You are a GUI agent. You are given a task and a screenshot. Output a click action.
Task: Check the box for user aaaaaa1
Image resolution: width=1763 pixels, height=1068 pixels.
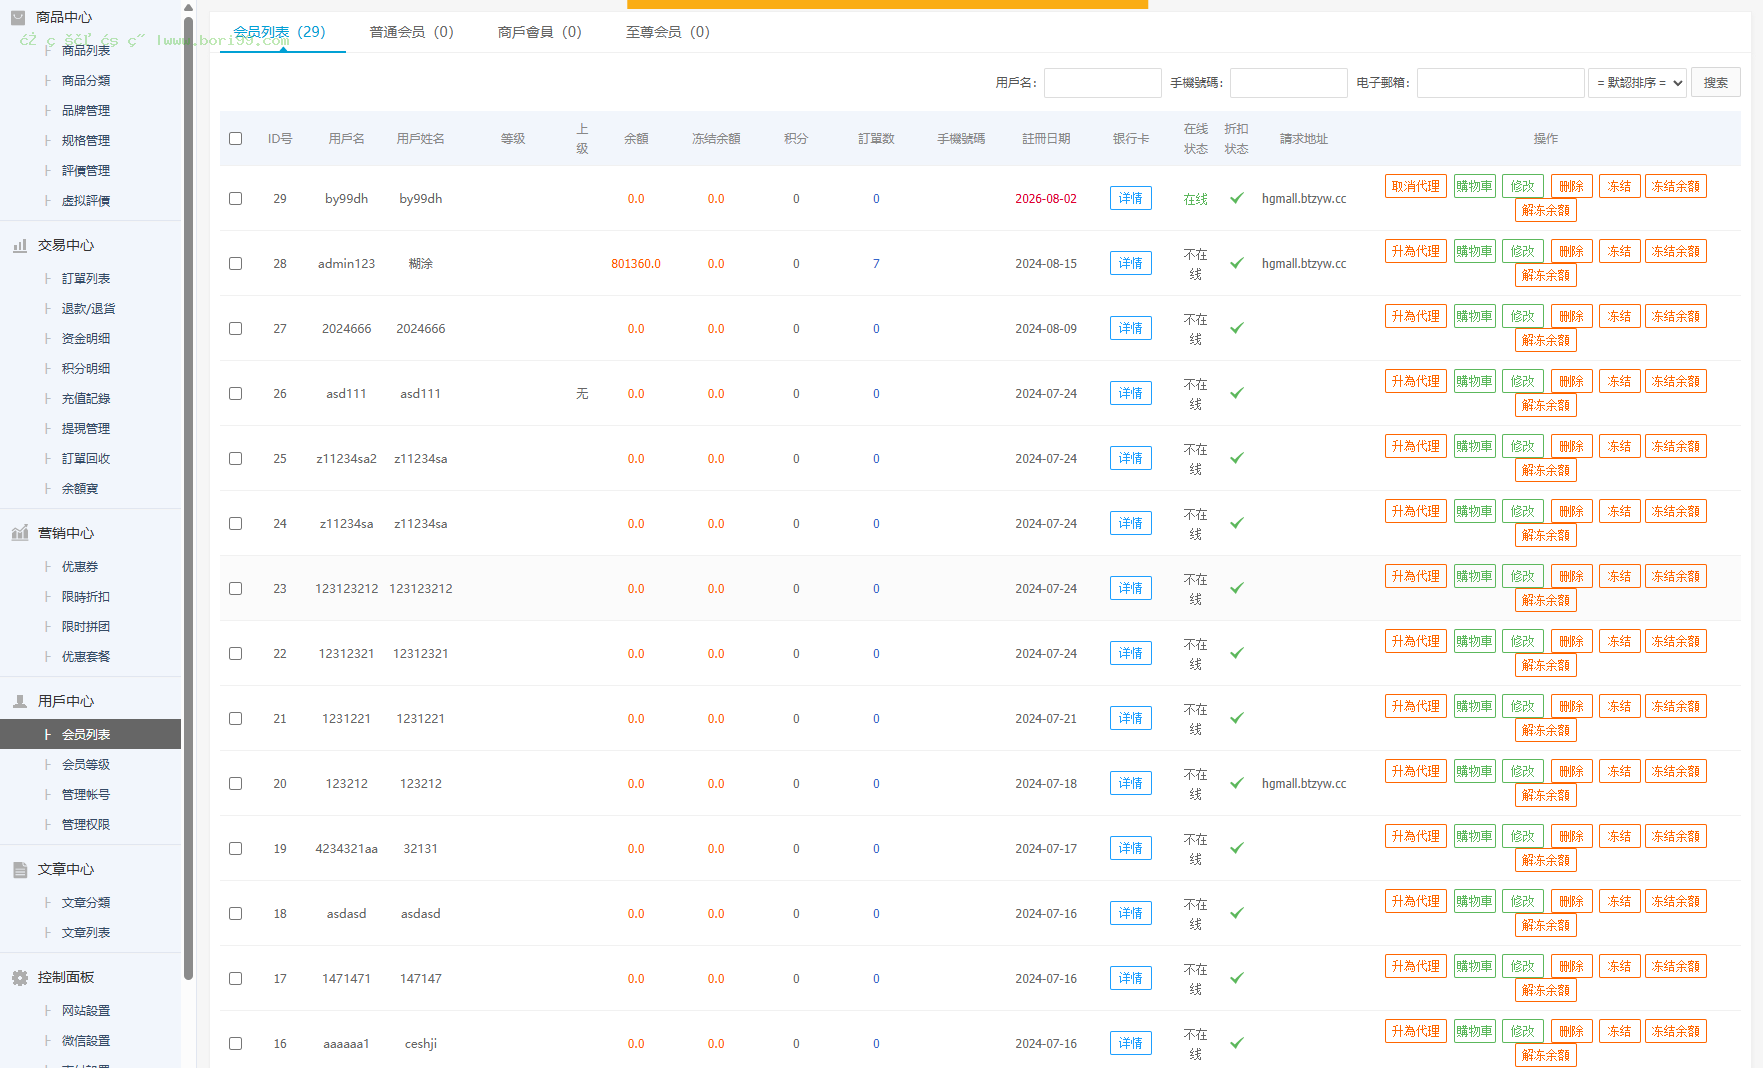236,1044
